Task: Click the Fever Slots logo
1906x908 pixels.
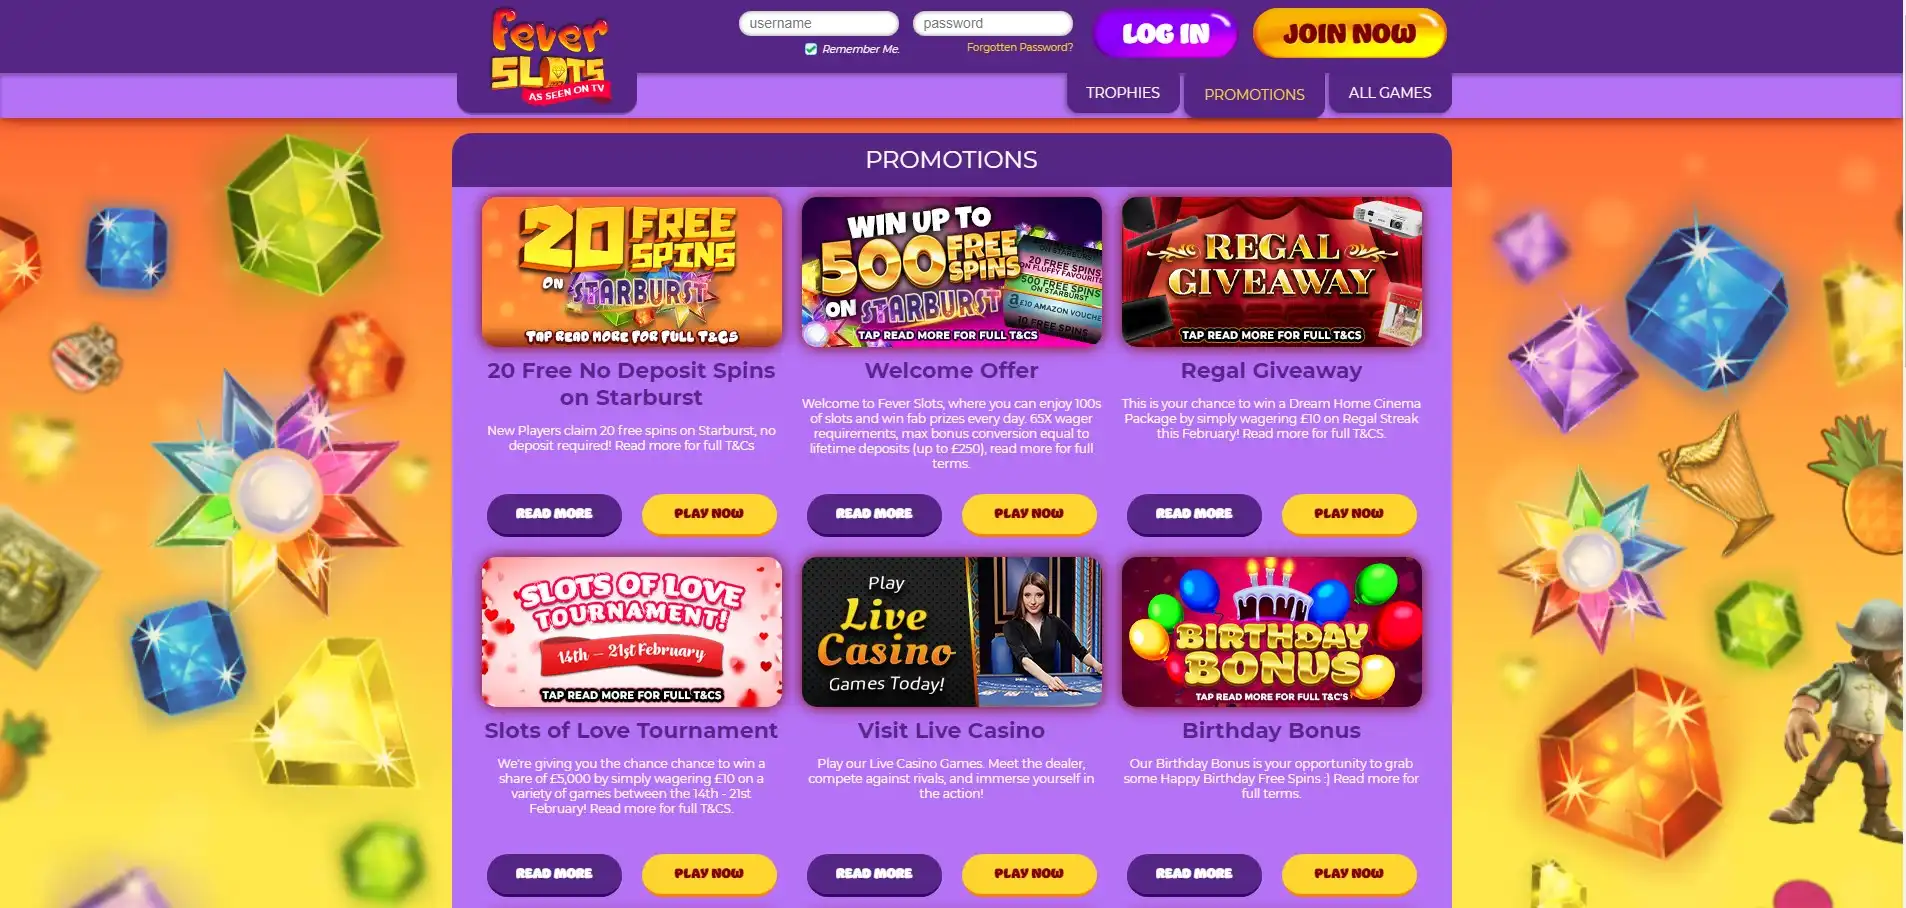Action: (548, 56)
